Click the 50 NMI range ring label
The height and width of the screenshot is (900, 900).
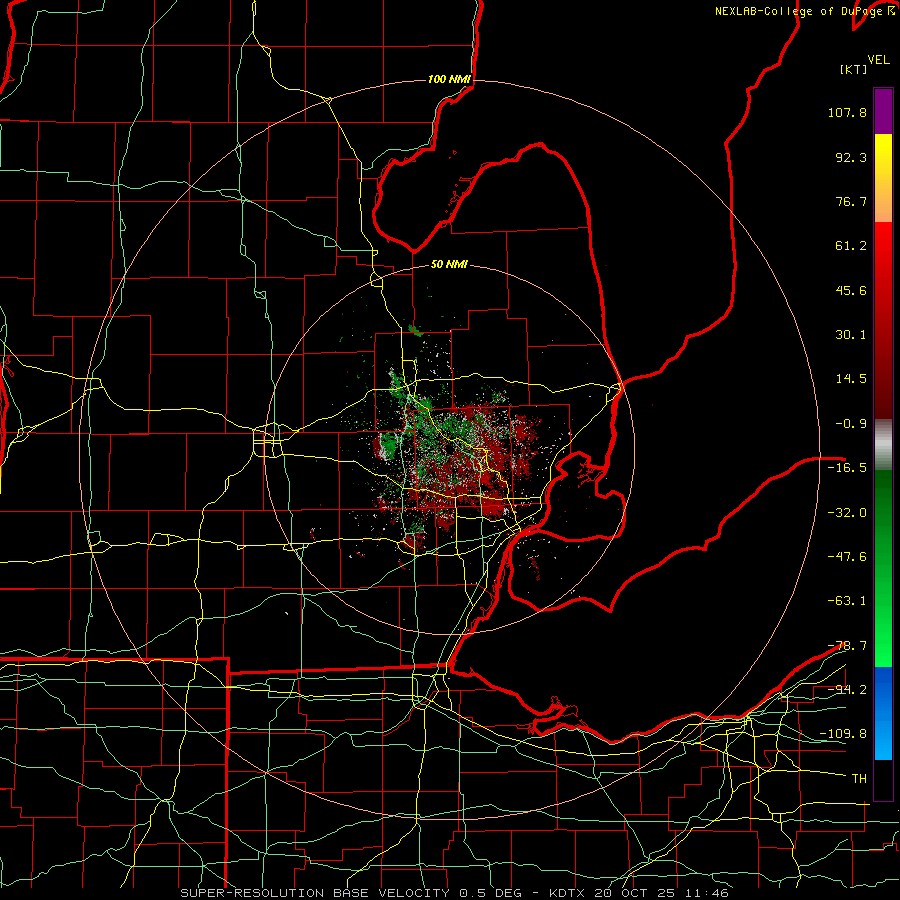449,265
